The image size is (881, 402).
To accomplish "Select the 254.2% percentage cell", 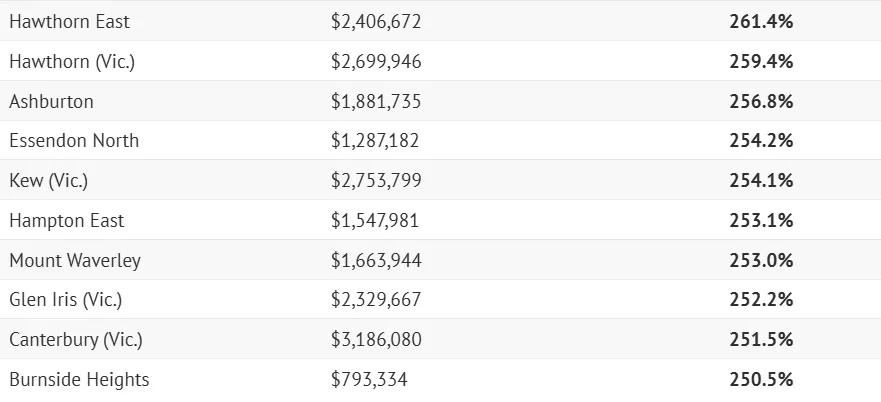I will point(761,141).
